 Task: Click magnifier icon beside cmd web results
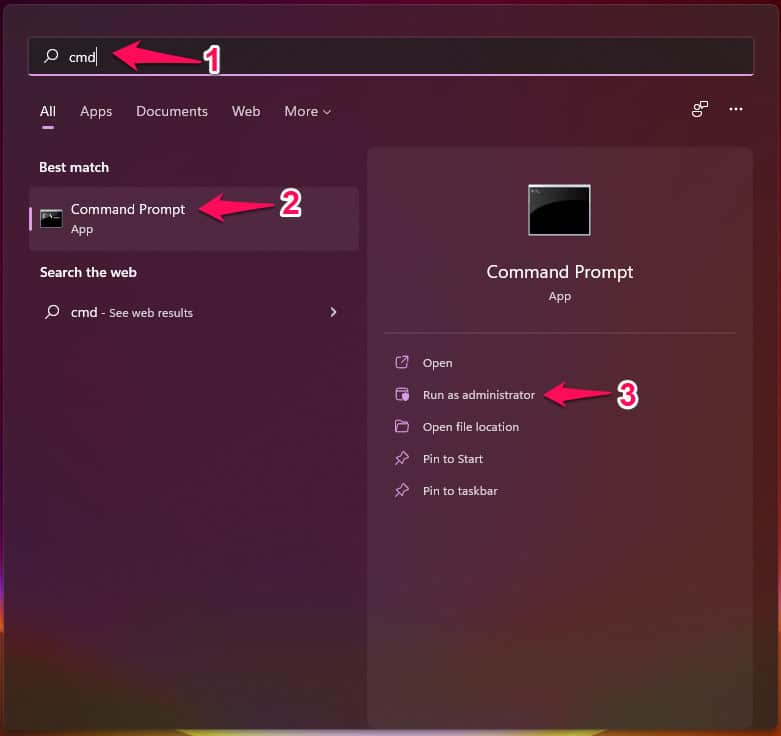pos(52,312)
